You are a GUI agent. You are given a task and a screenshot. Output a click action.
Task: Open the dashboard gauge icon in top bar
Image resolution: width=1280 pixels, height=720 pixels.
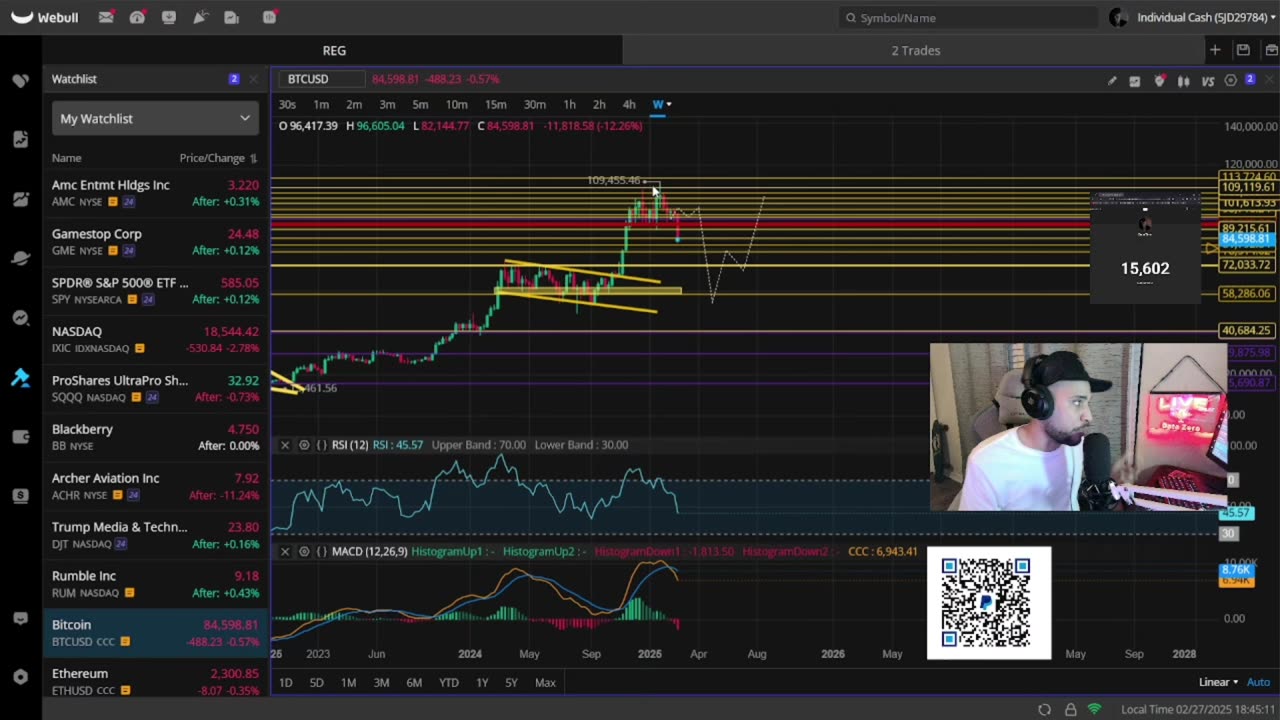pyautogui.click(x=137, y=17)
